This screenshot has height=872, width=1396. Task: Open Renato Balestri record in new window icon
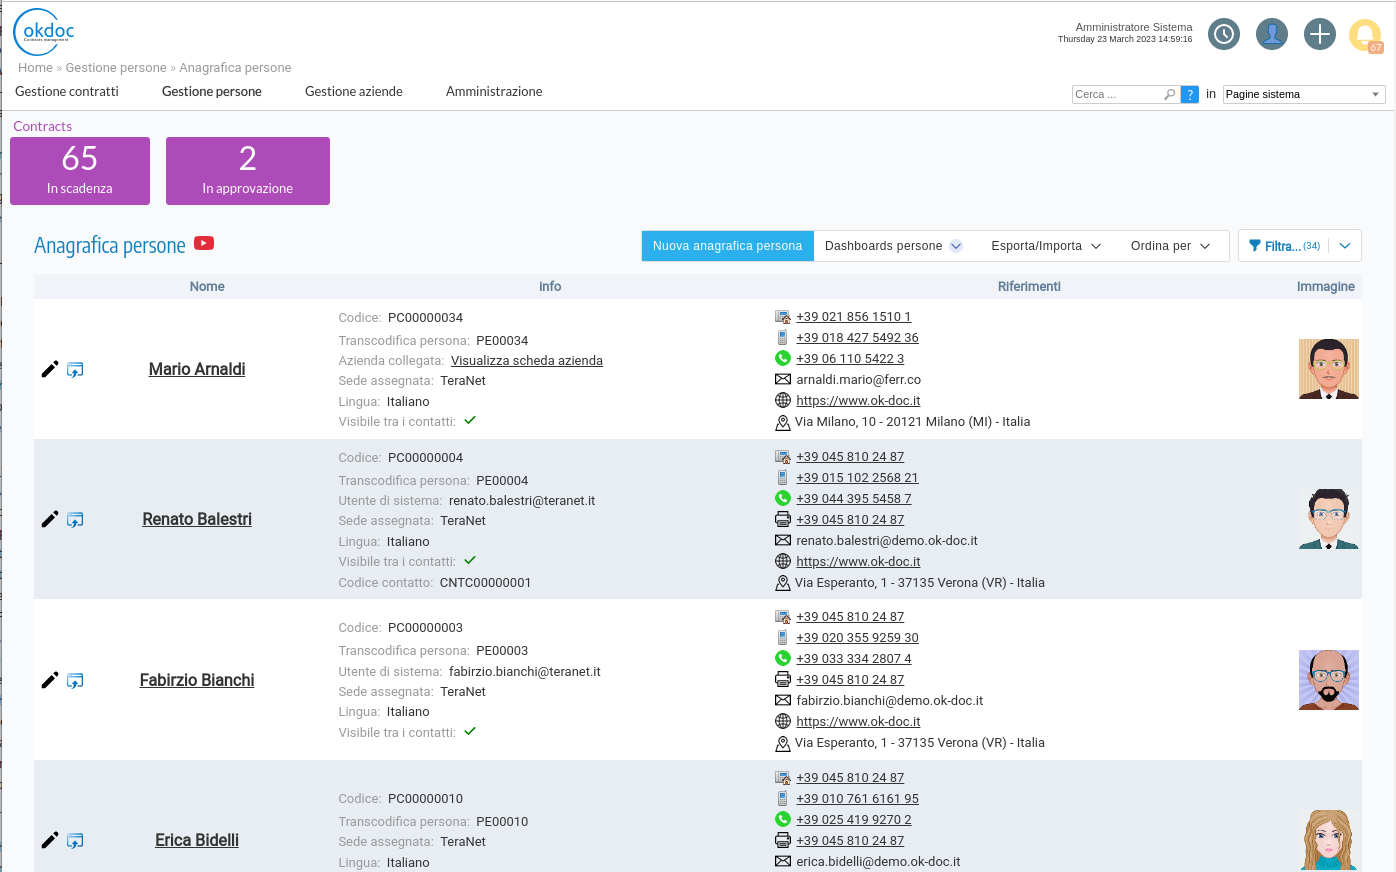click(75, 519)
